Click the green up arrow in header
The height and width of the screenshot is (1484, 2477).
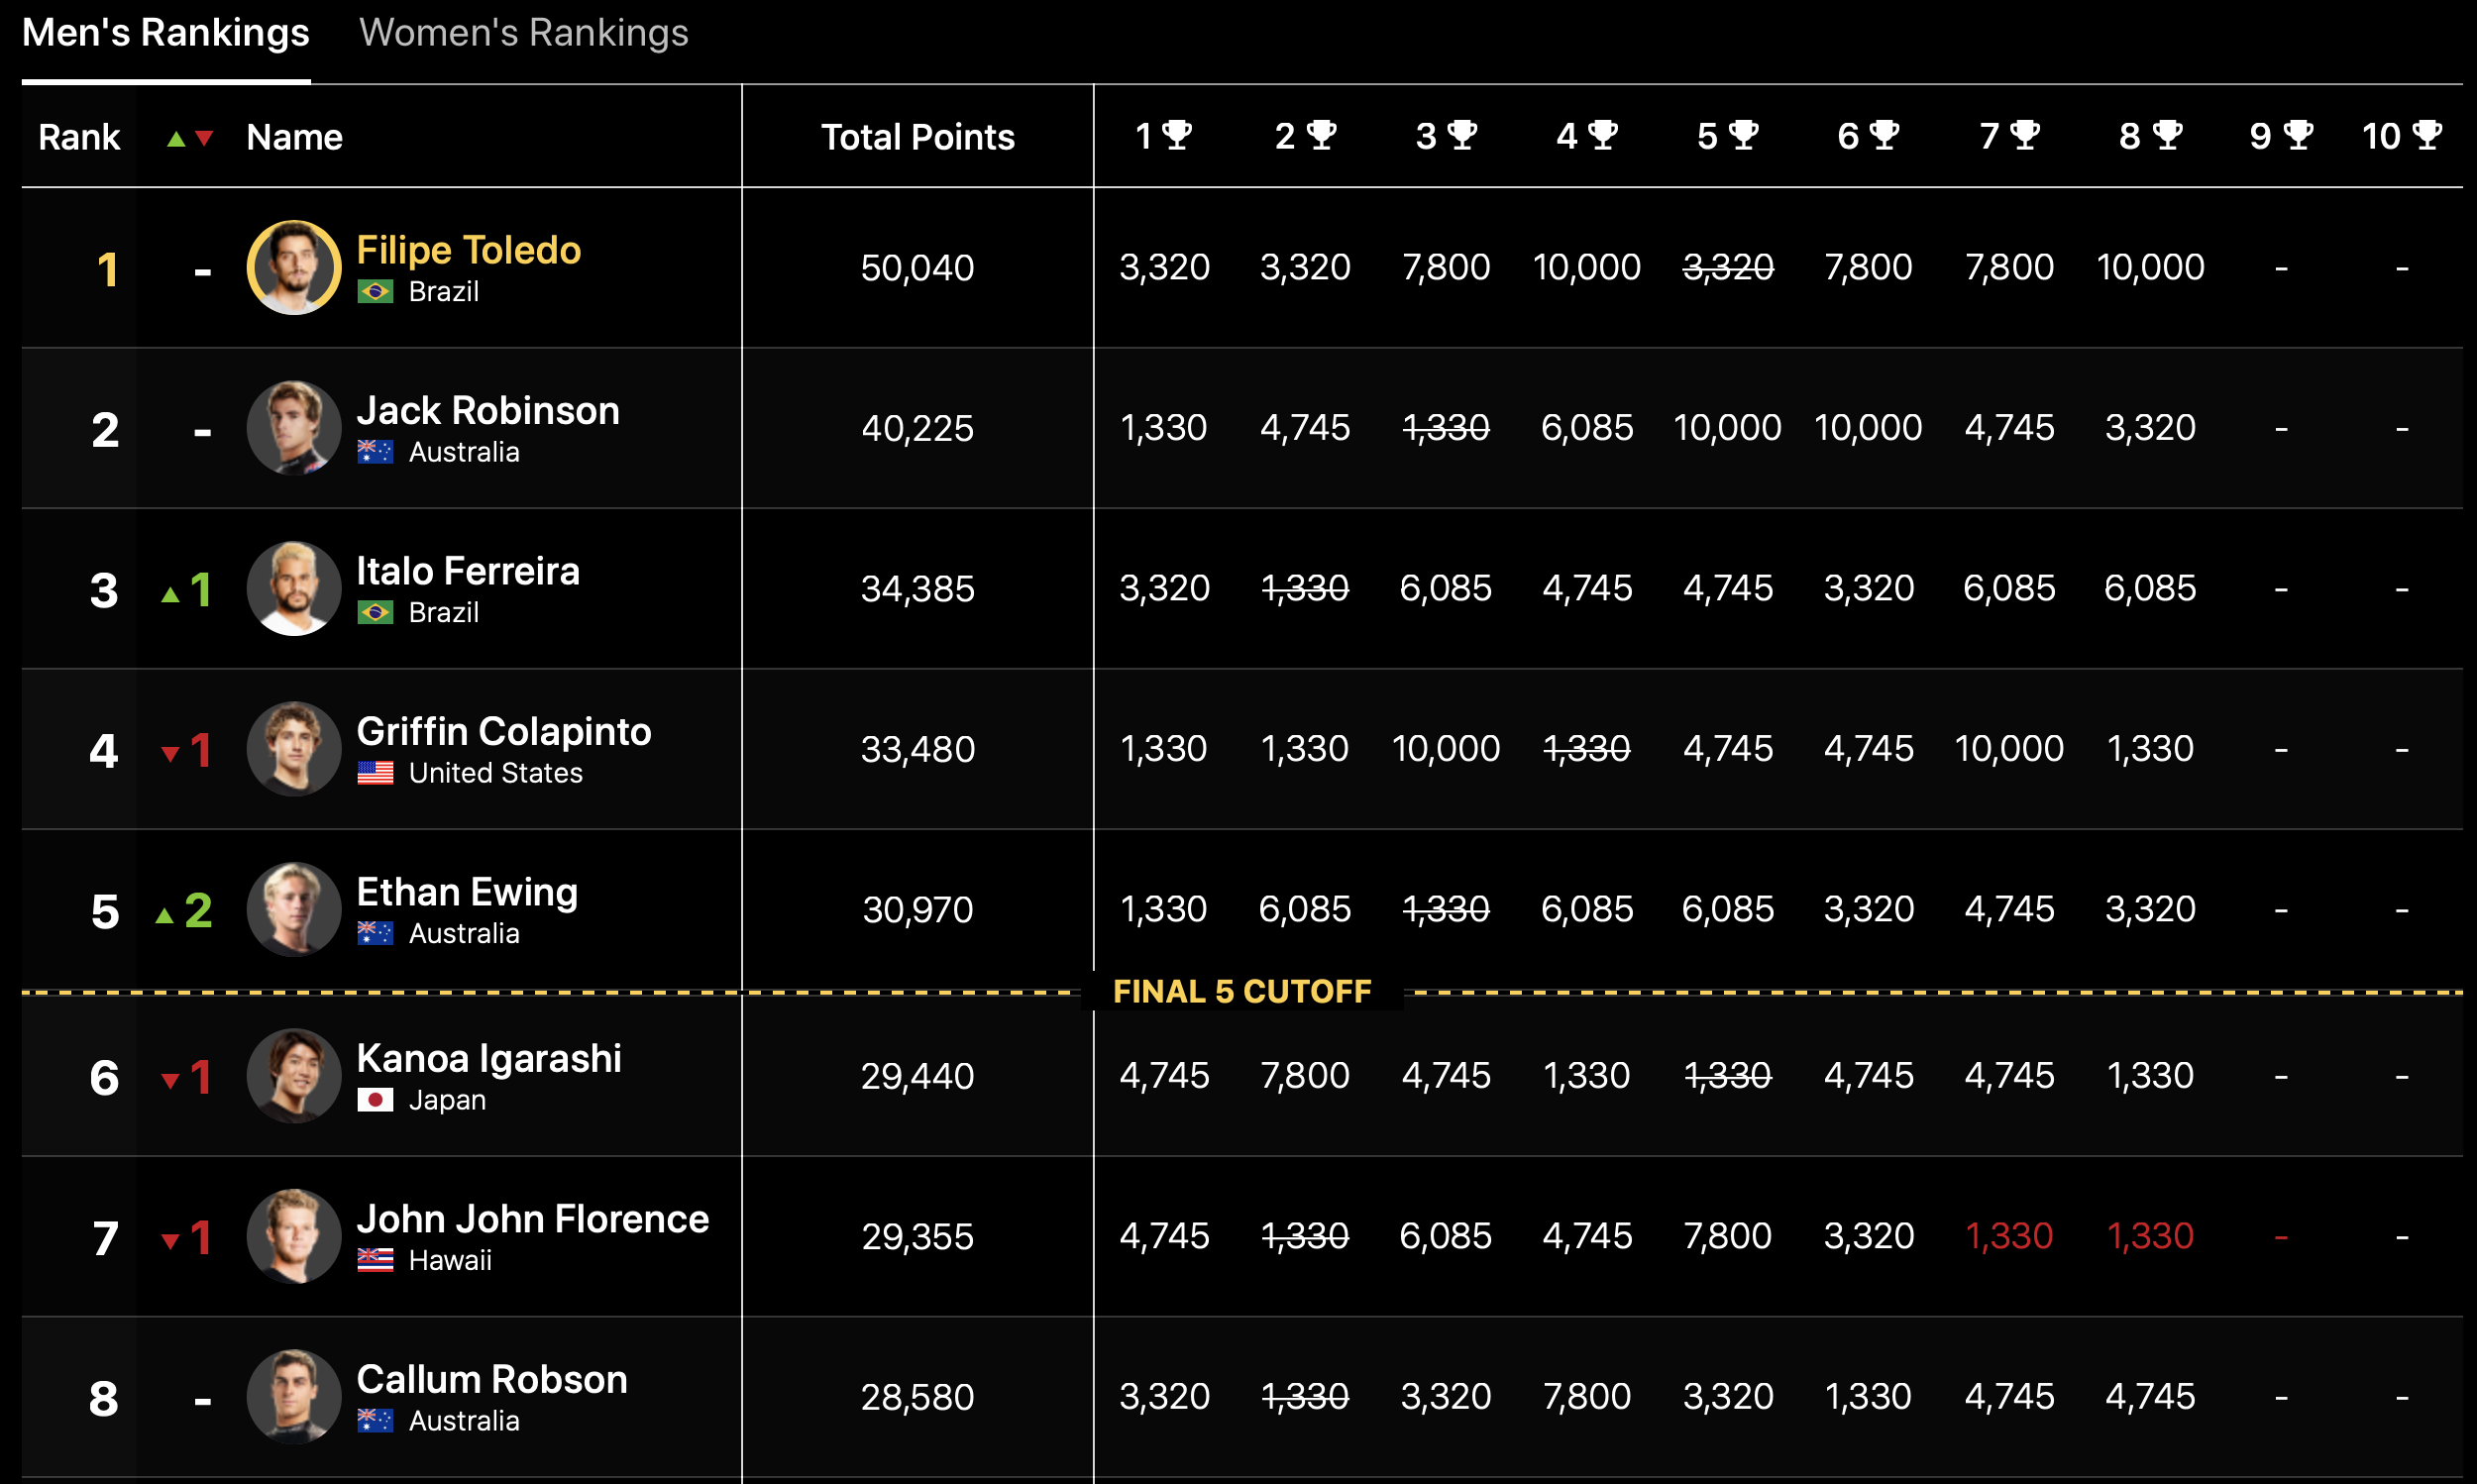coord(176,139)
